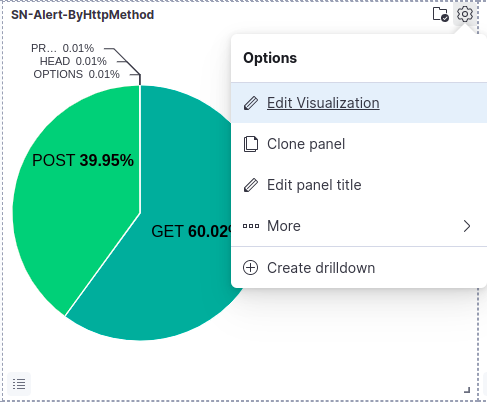Click the pencil icon beside Edit panel title

tap(251, 185)
